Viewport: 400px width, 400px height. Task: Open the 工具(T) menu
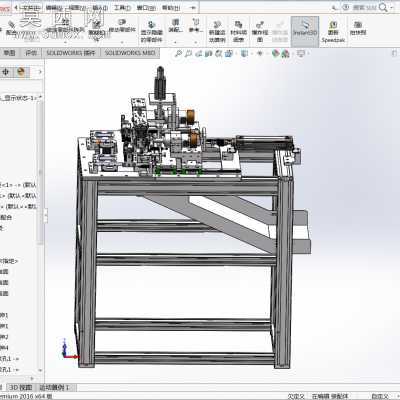[x=122, y=7]
